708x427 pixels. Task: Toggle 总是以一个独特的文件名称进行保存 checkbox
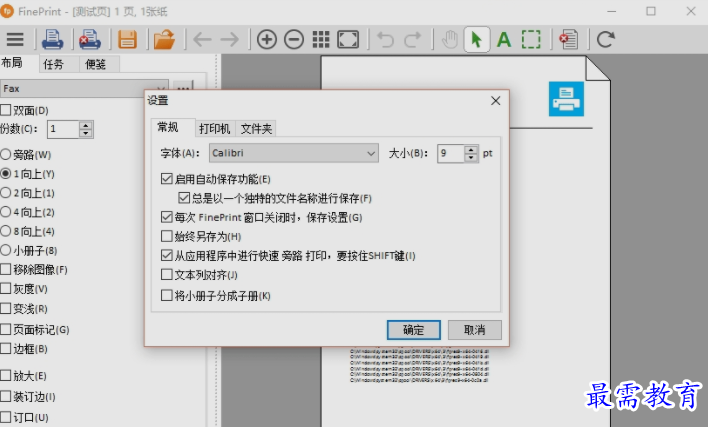pos(184,198)
